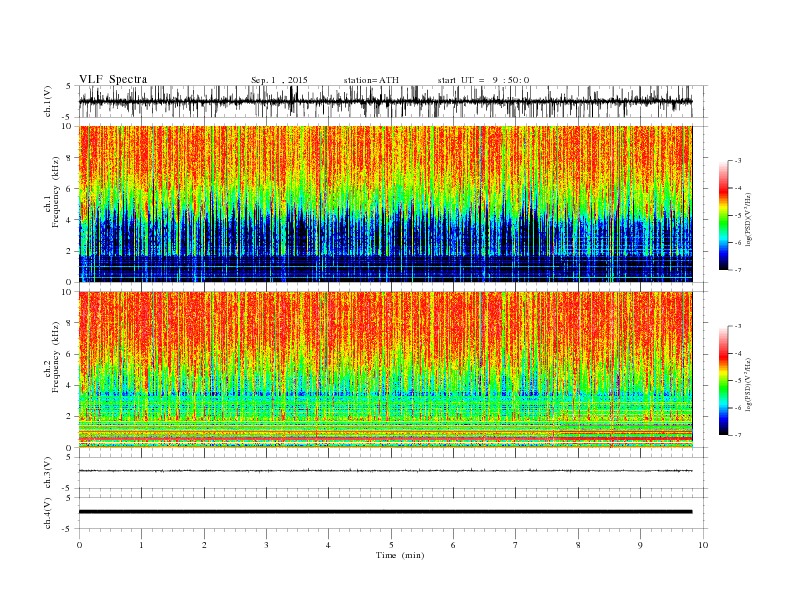Click the "start UT = 9 :50: 0" text
This screenshot has width=792, height=612.
click(x=483, y=80)
